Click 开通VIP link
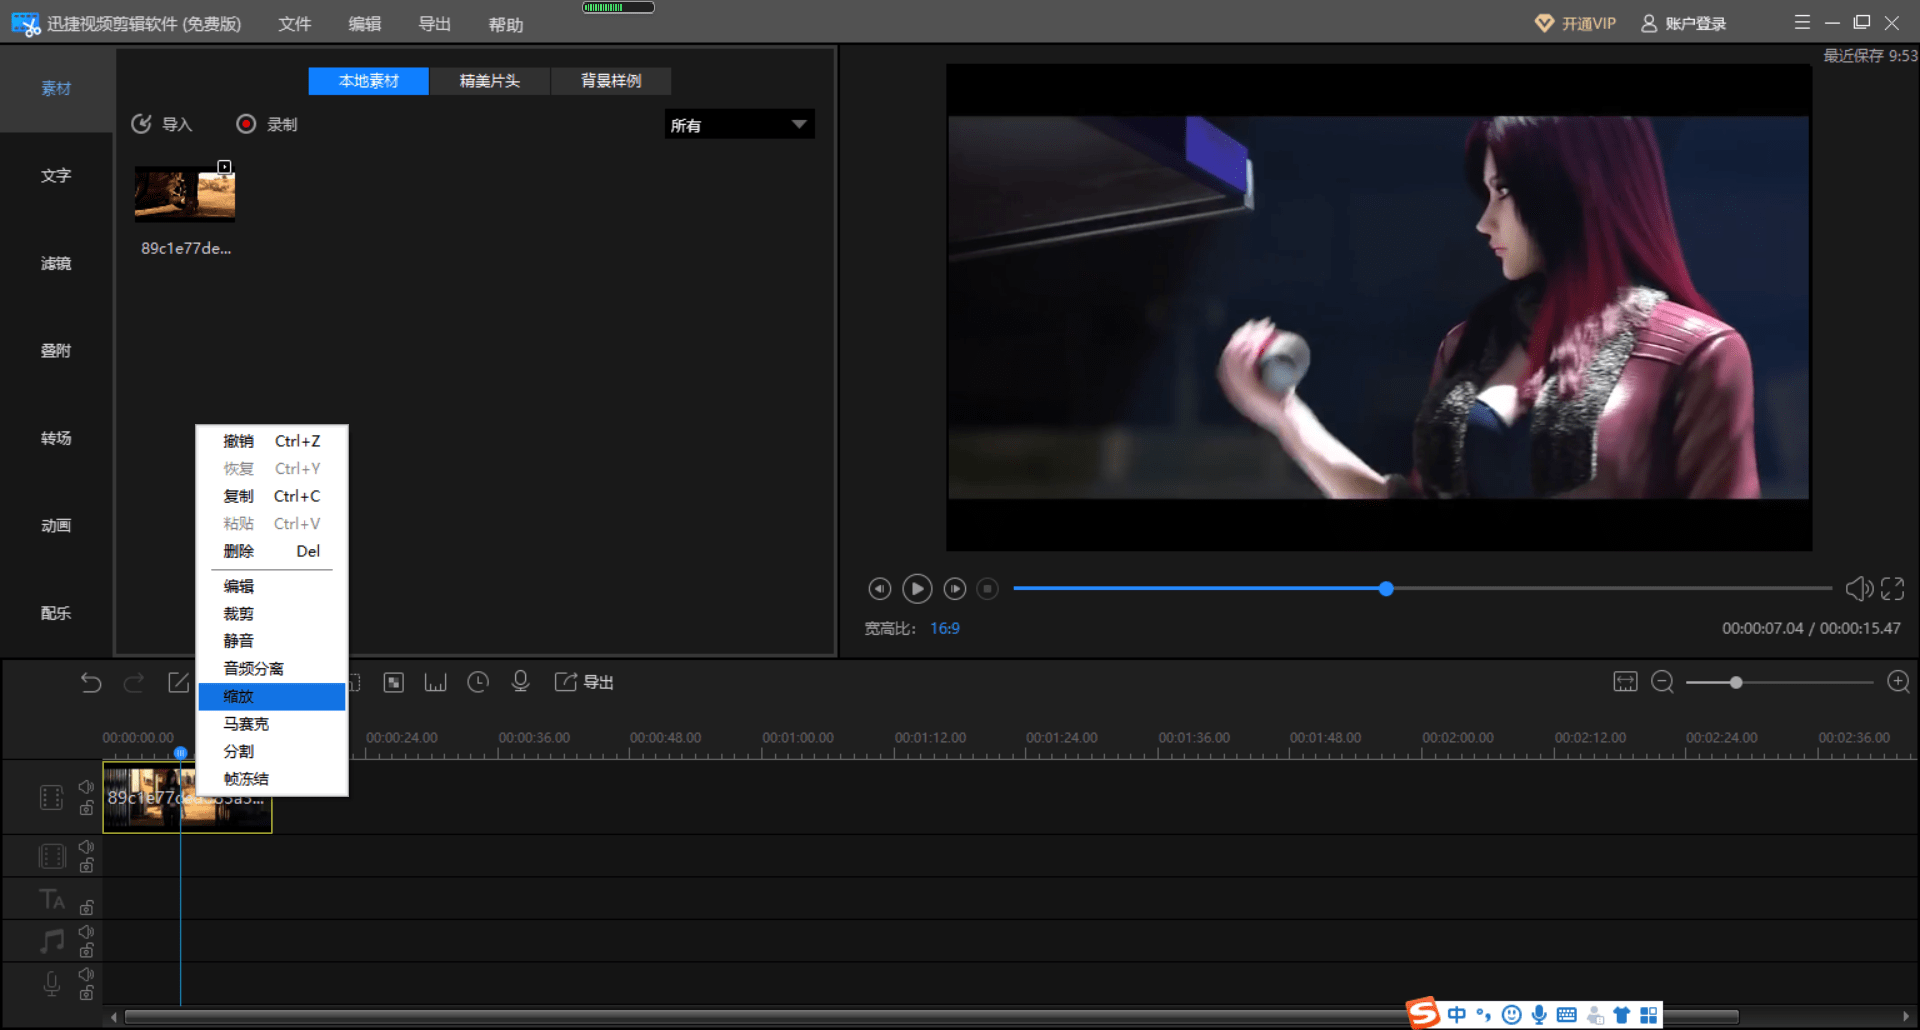 click(1575, 24)
